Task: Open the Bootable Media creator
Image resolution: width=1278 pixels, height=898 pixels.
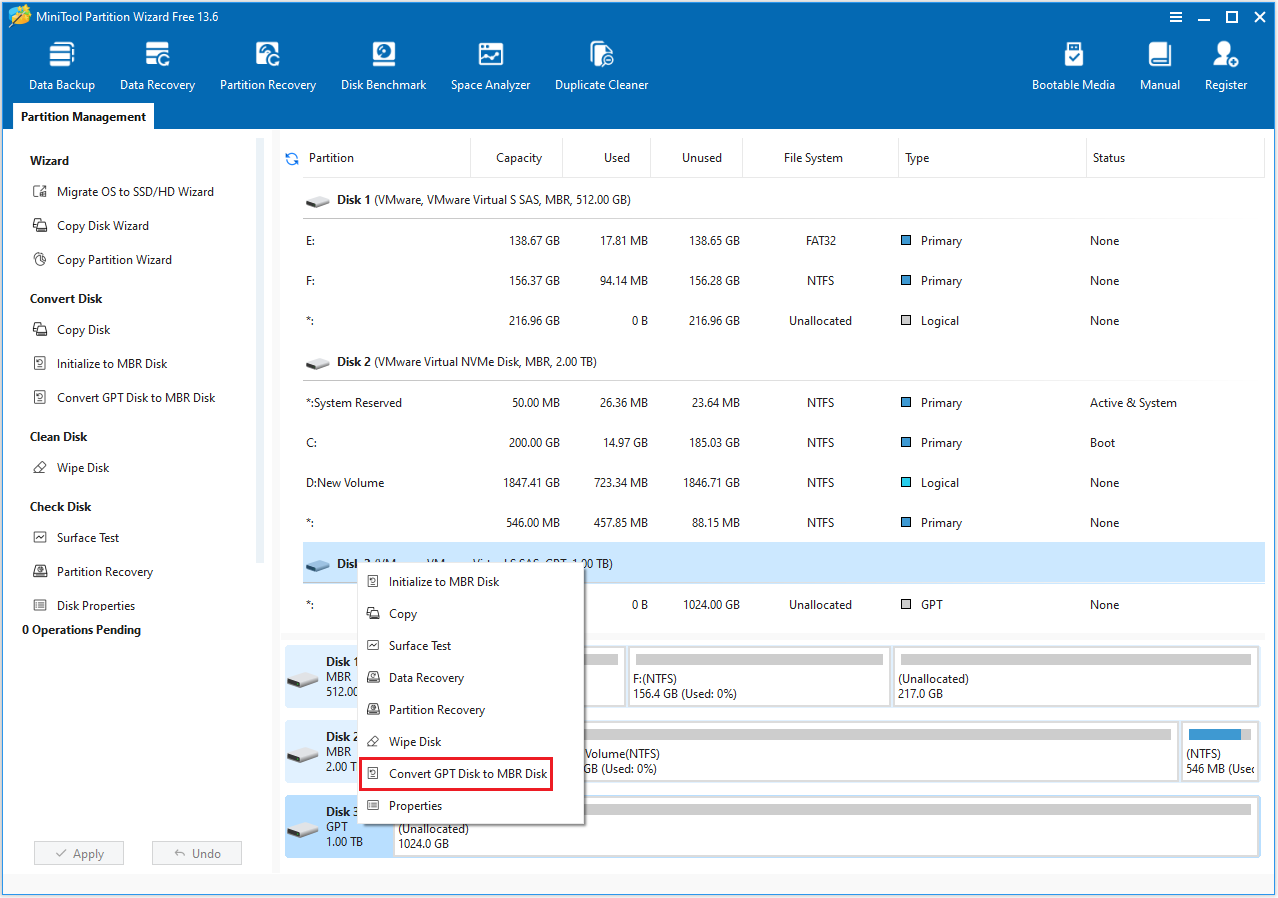Action: coord(1073,63)
